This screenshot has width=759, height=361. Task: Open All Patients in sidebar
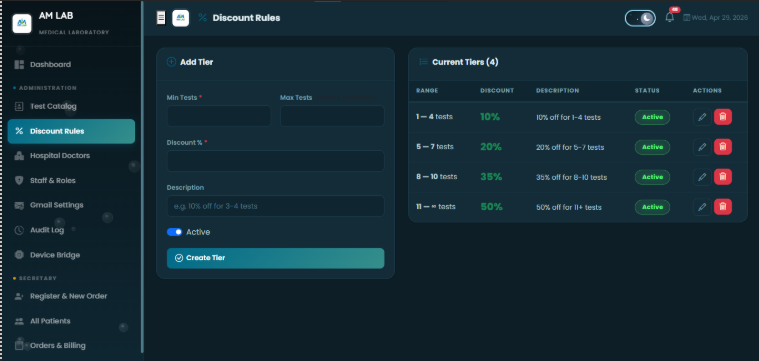point(71,321)
